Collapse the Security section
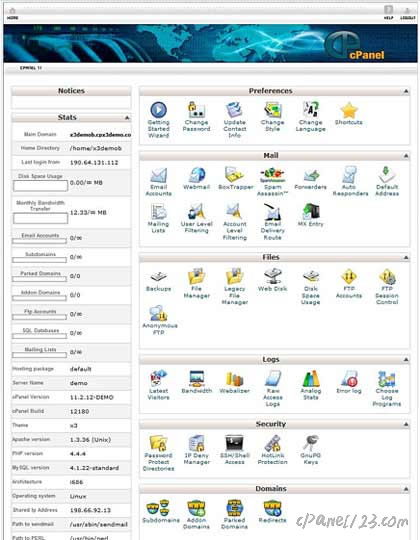 click(406, 424)
